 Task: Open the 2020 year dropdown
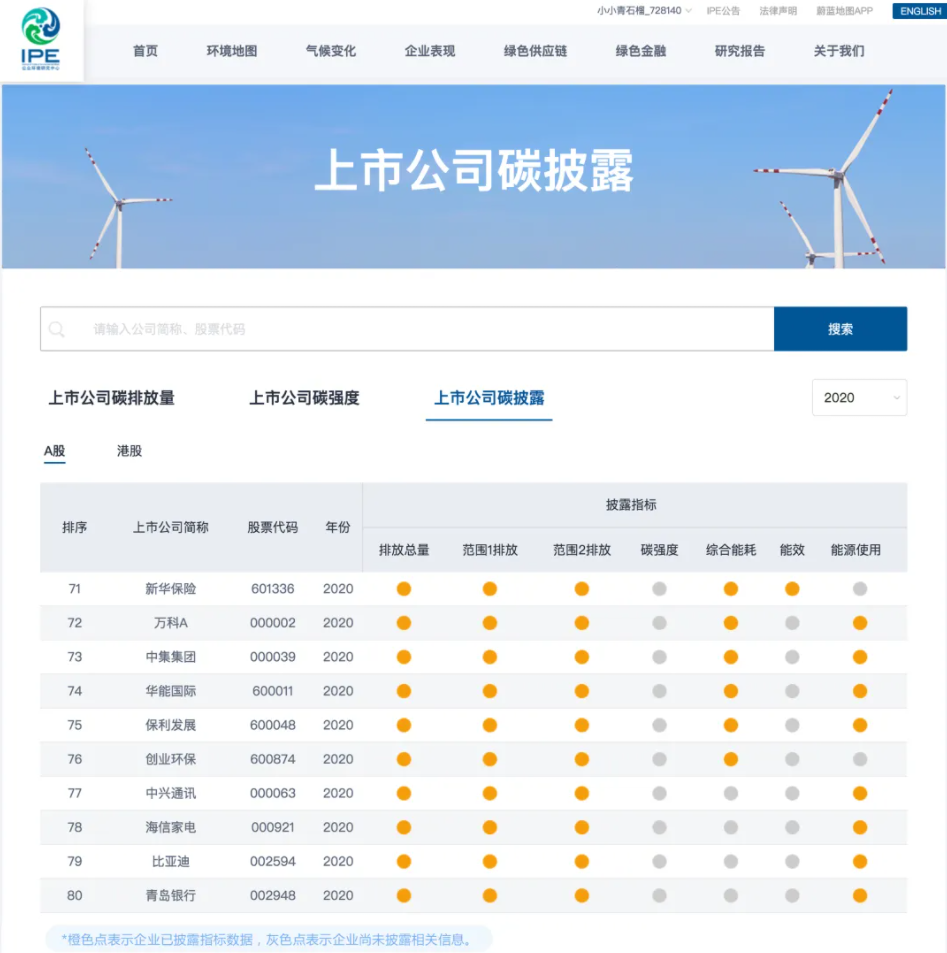point(859,397)
